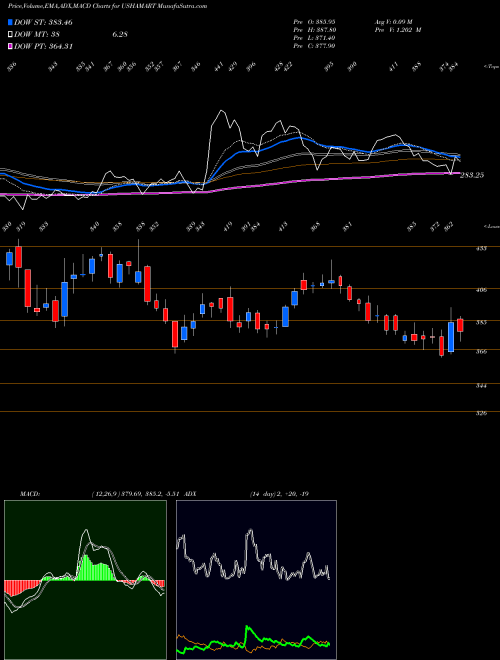Click the tall blue candle before the last candle
This screenshot has width=500, height=660.
tap(451, 337)
